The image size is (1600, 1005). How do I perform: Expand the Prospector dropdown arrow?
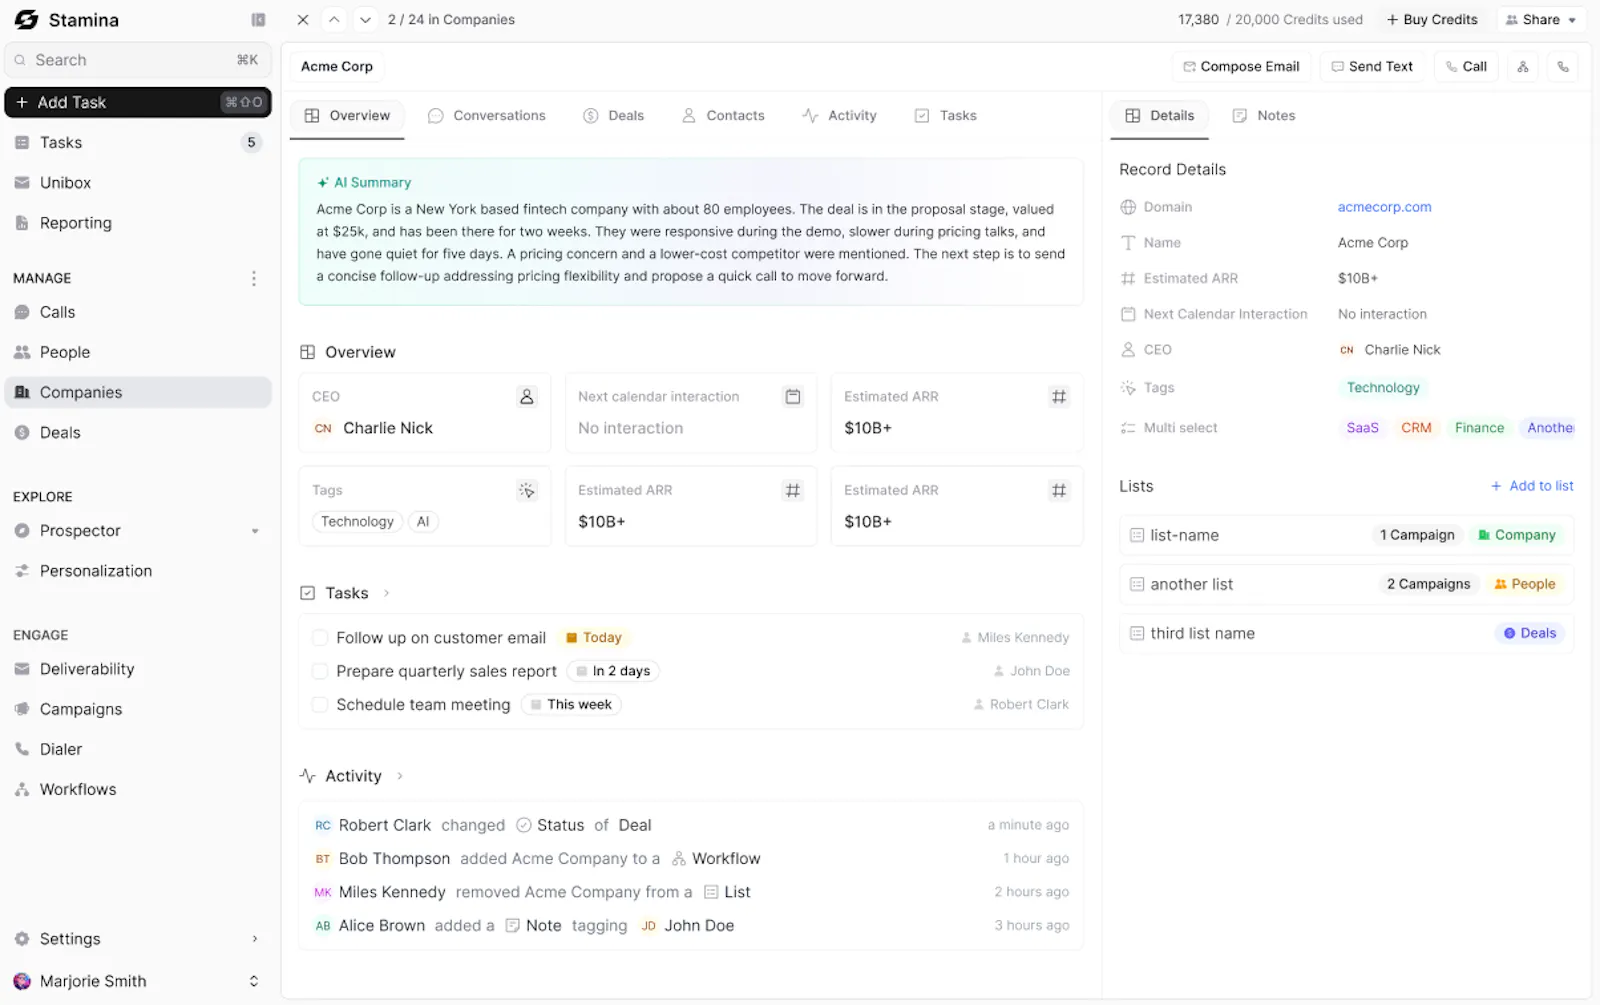tap(255, 531)
